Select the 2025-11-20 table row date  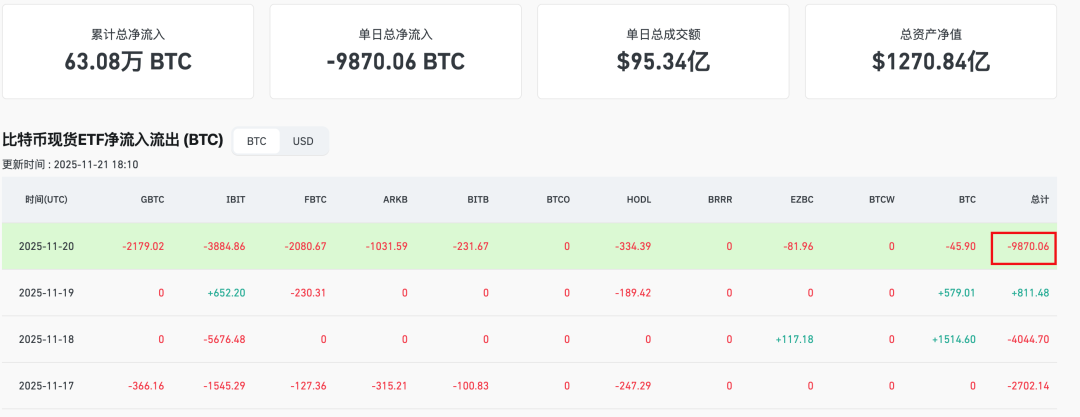46,246
